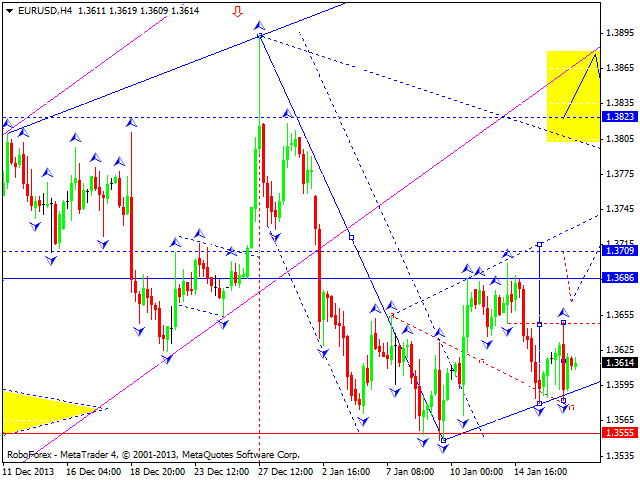
Task: Click price axis value 1.3775
Action: point(620,174)
